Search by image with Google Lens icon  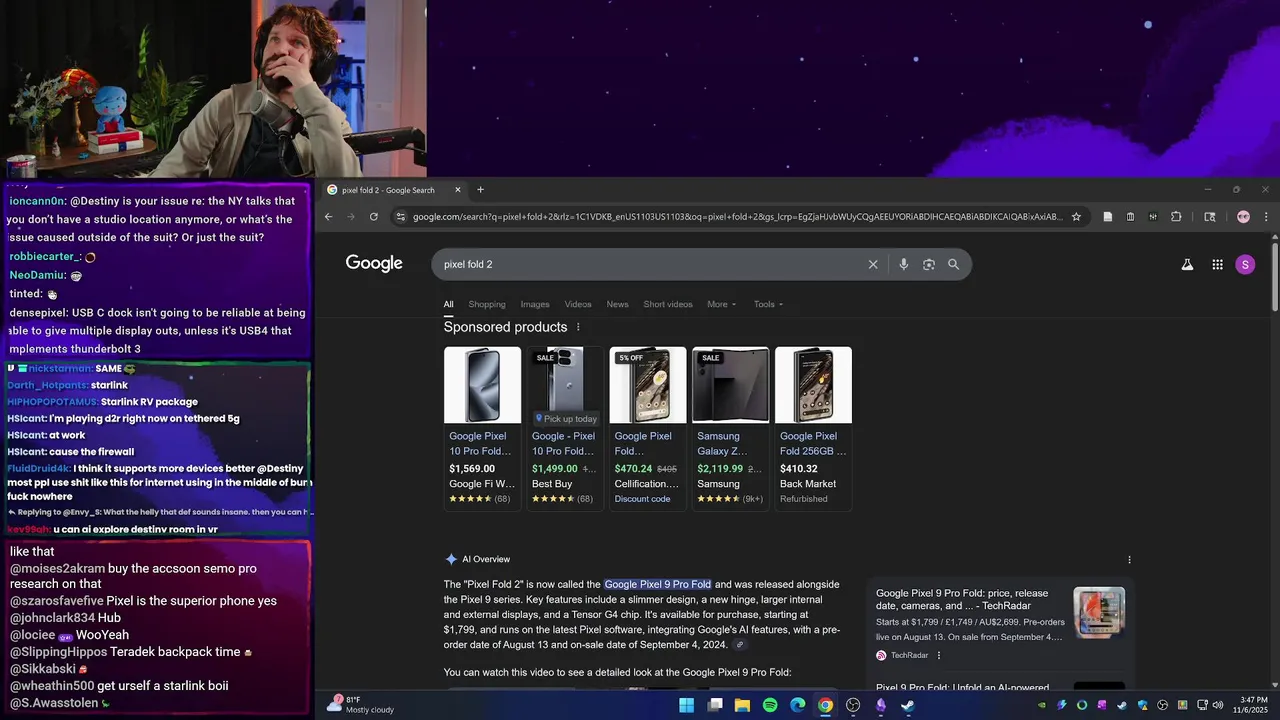pyautogui.click(x=929, y=264)
